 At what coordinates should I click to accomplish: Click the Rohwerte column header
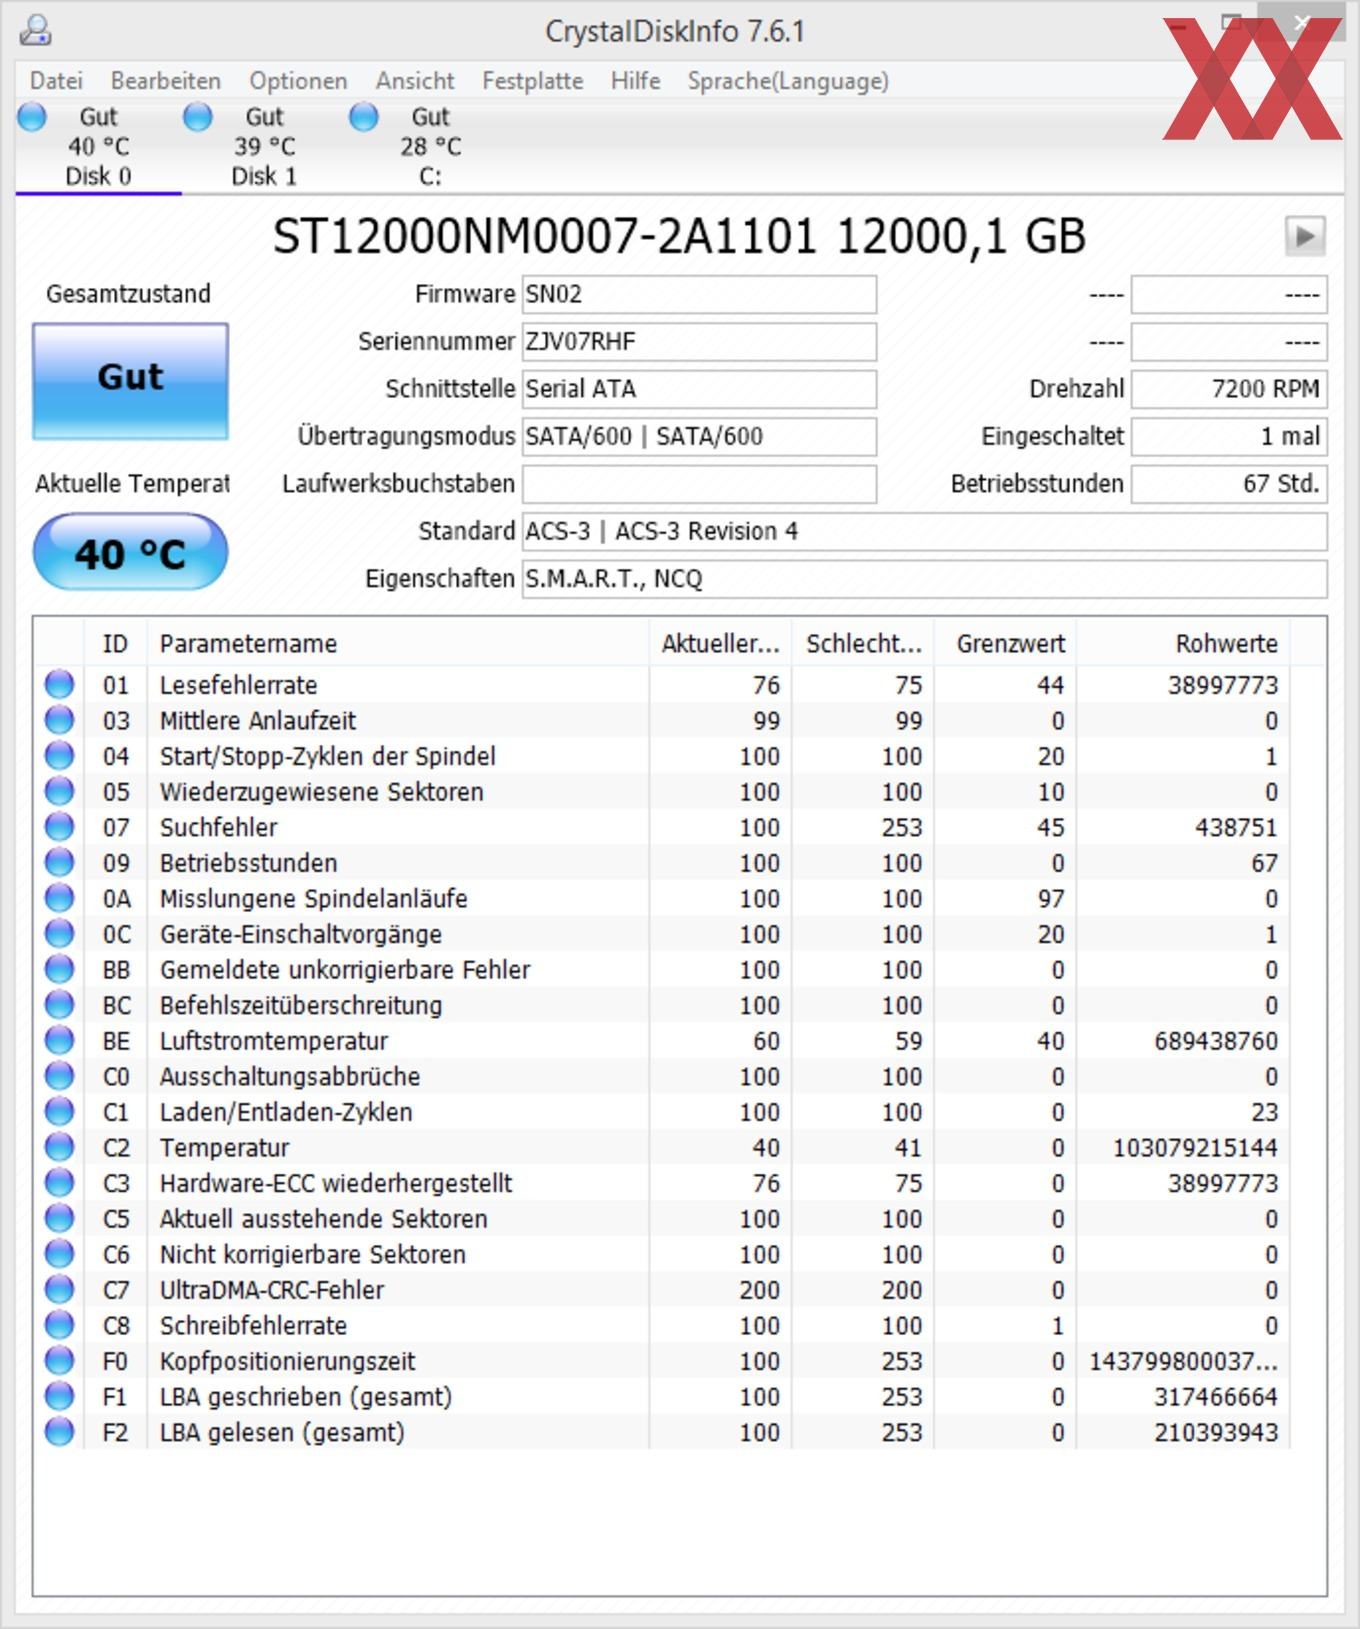tap(1183, 644)
